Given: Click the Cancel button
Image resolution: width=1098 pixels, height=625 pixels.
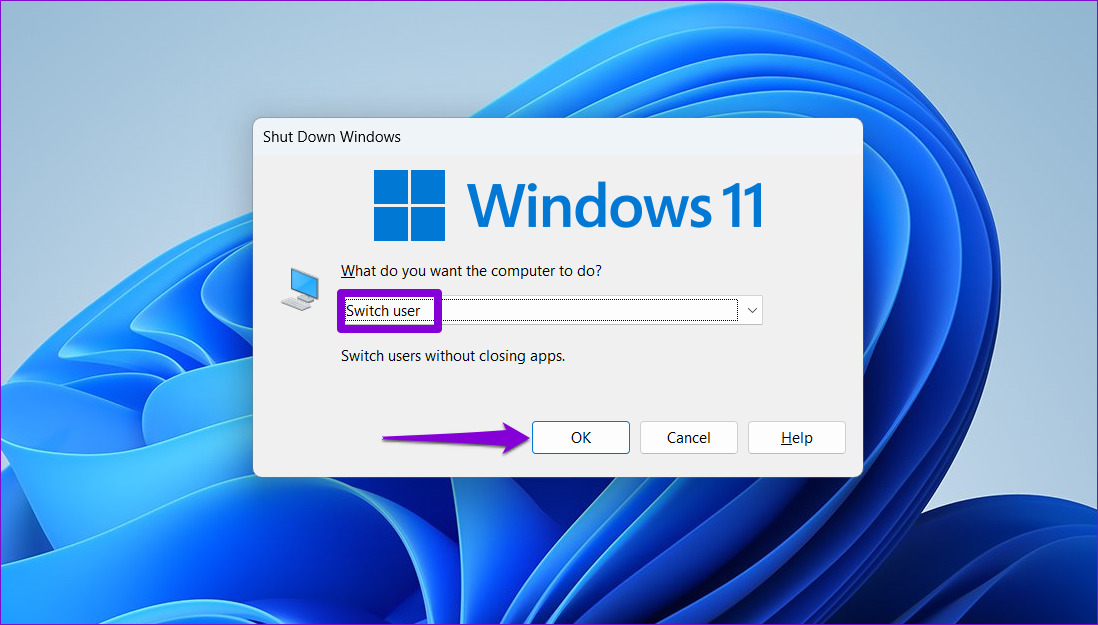Looking at the screenshot, I should click(688, 437).
